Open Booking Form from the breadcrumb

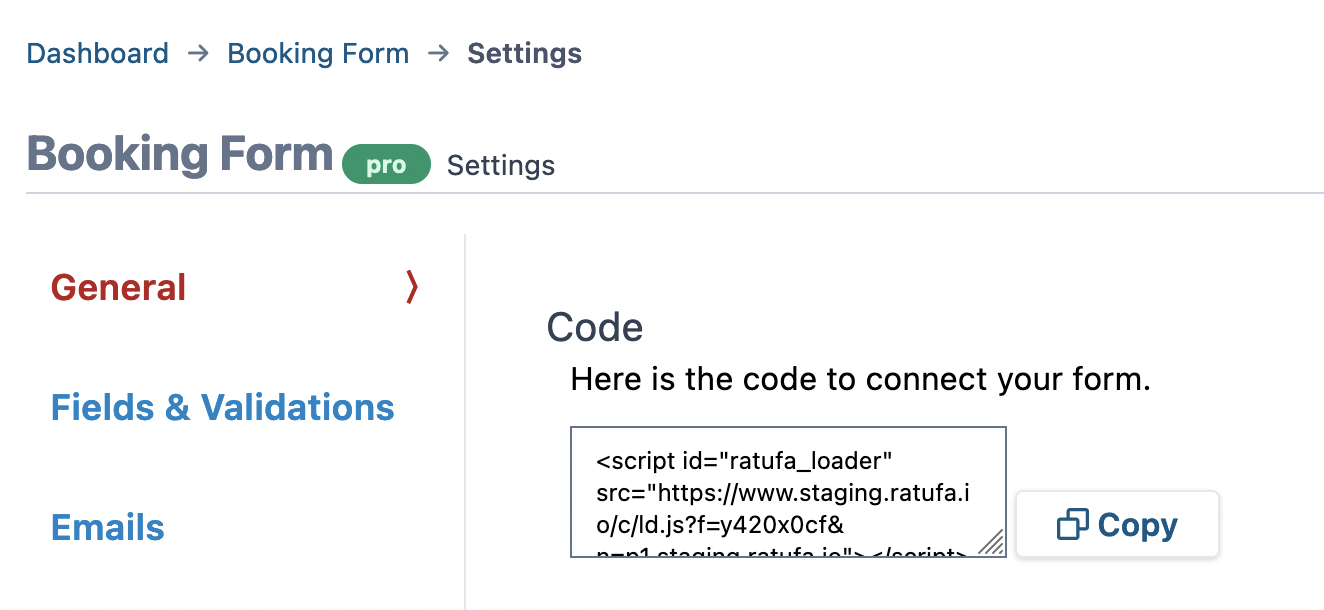pyautogui.click(x=318, y=53)
